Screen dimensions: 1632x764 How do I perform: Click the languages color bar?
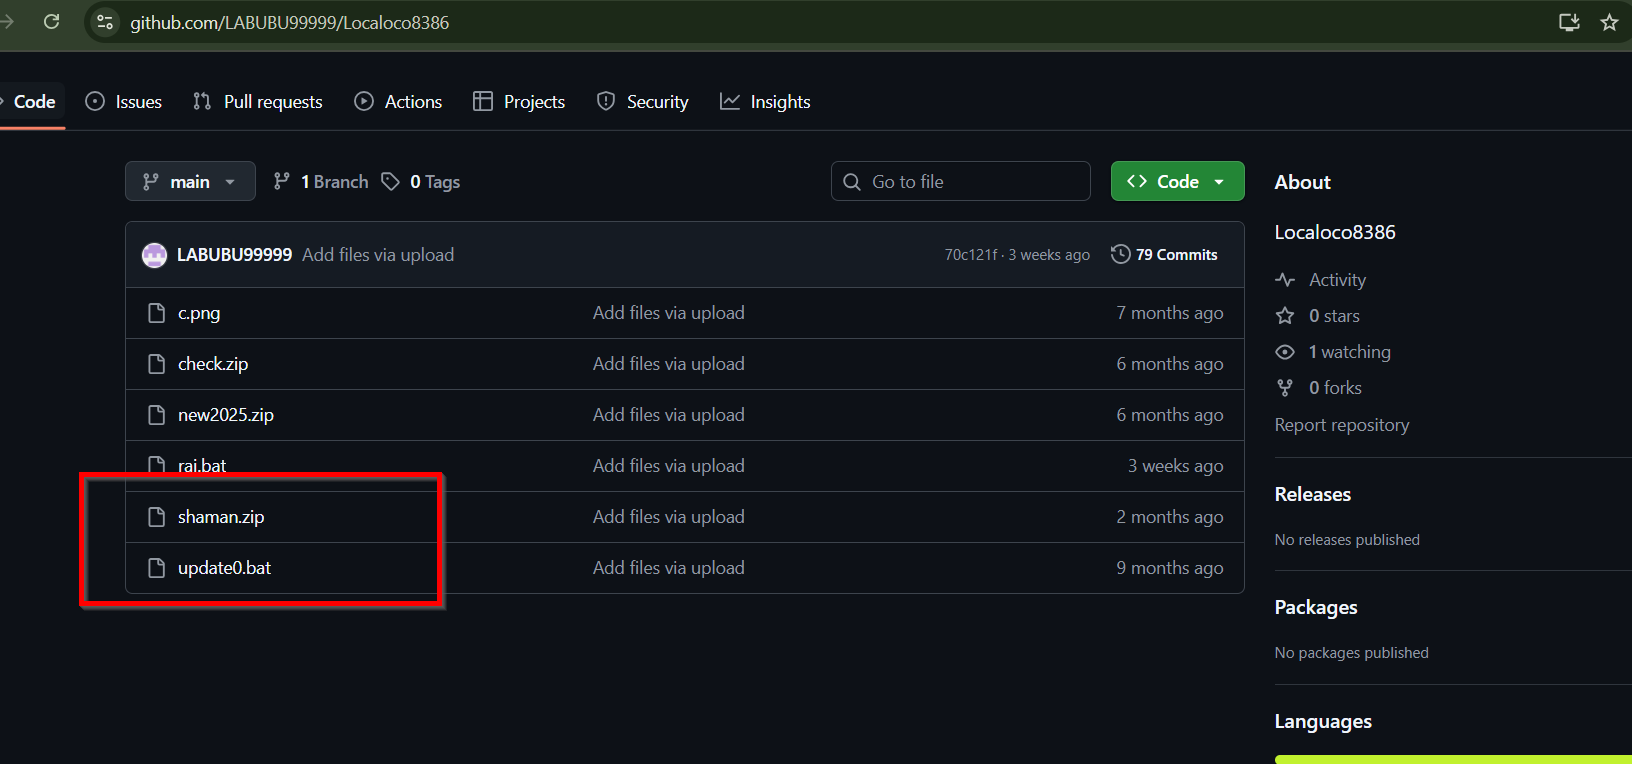click(1453, 760)
